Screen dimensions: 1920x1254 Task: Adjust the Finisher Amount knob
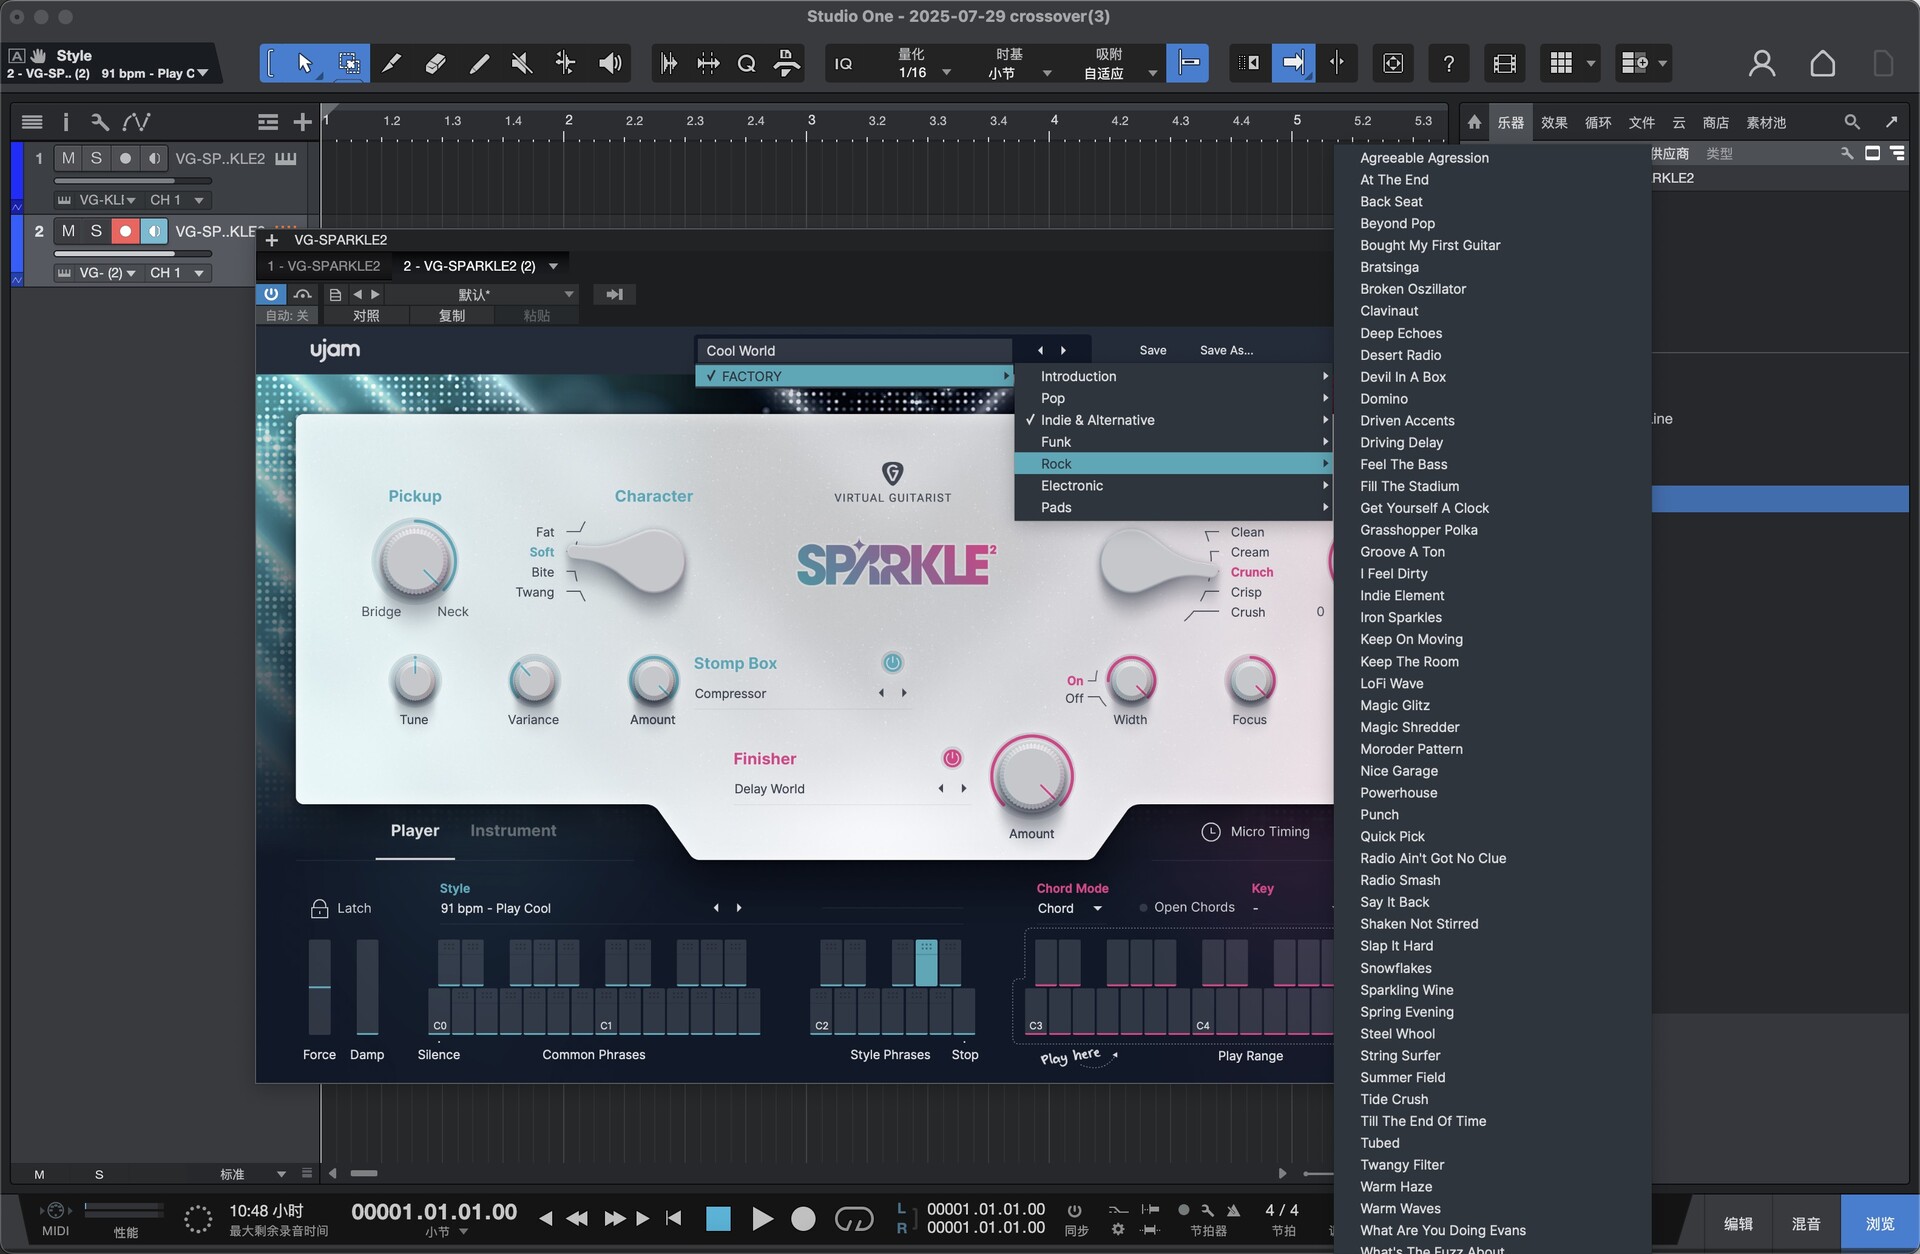coord(1031,777)
